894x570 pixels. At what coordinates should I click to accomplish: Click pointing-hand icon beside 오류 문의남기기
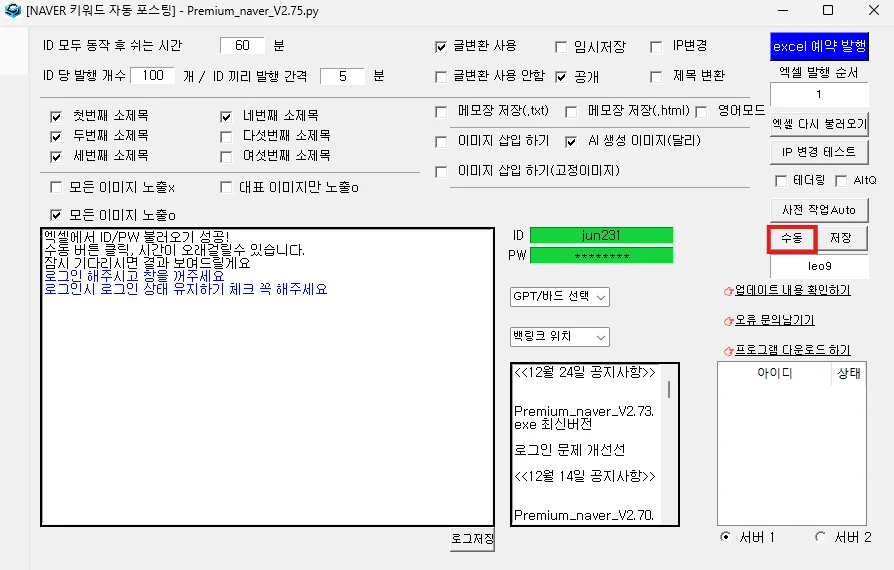pos(728,321)
